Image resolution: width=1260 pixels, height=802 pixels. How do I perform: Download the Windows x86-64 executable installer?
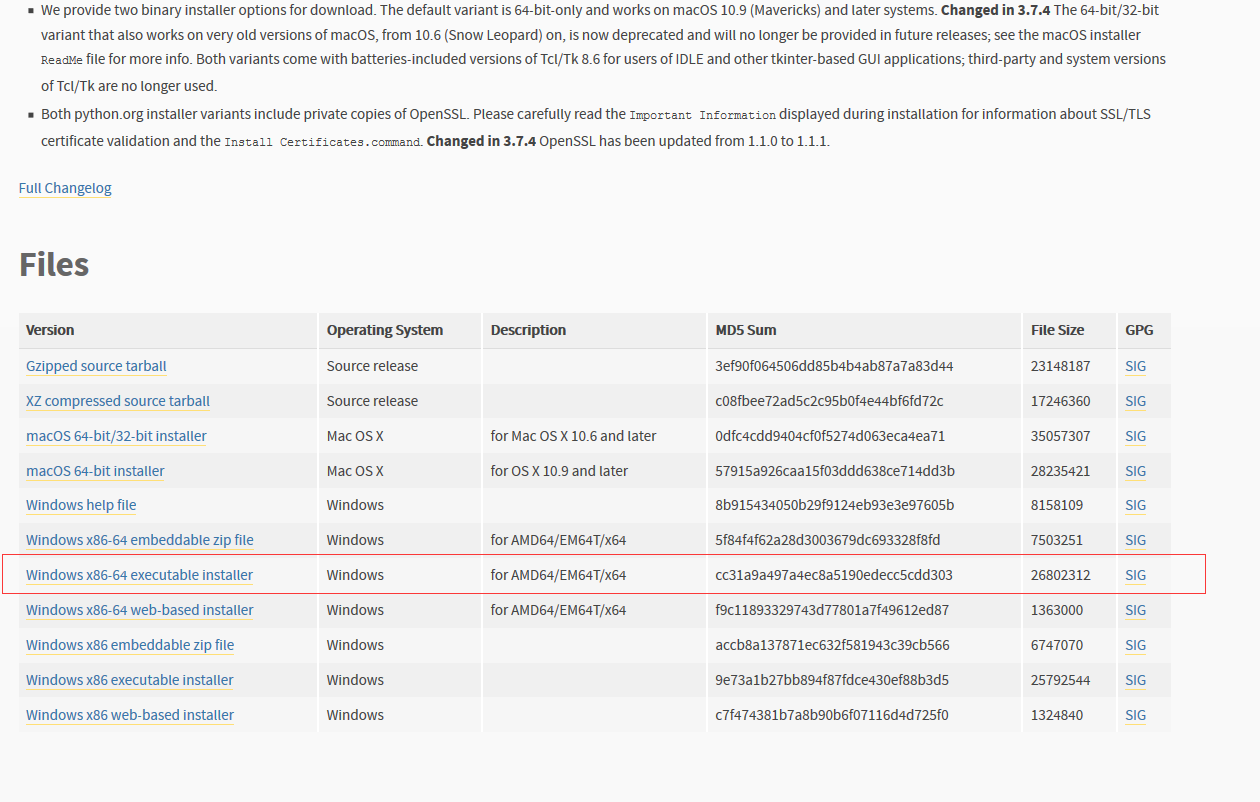point(138,575)
